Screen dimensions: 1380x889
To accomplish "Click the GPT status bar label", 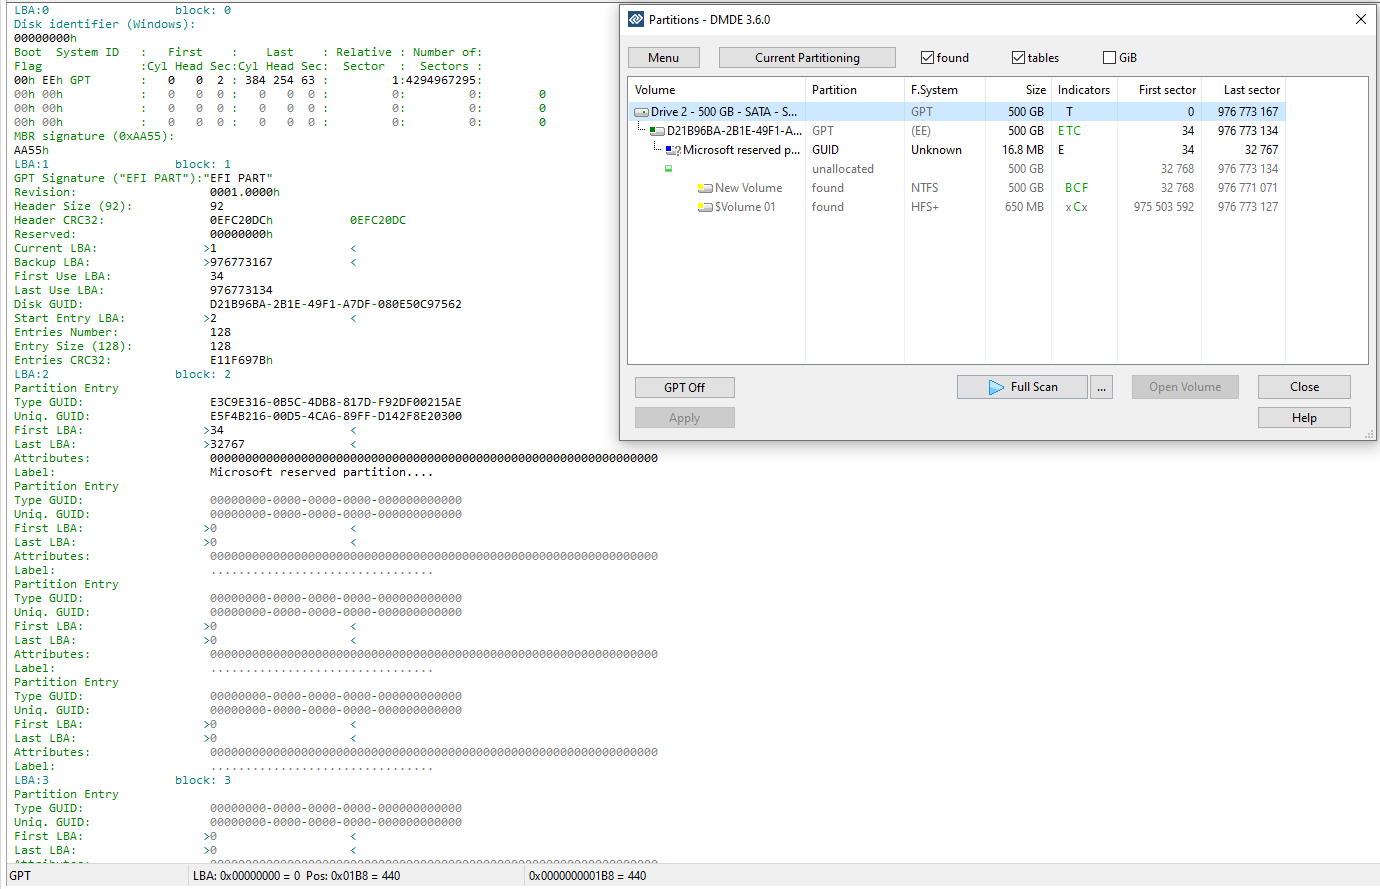I will click(20, 876).
